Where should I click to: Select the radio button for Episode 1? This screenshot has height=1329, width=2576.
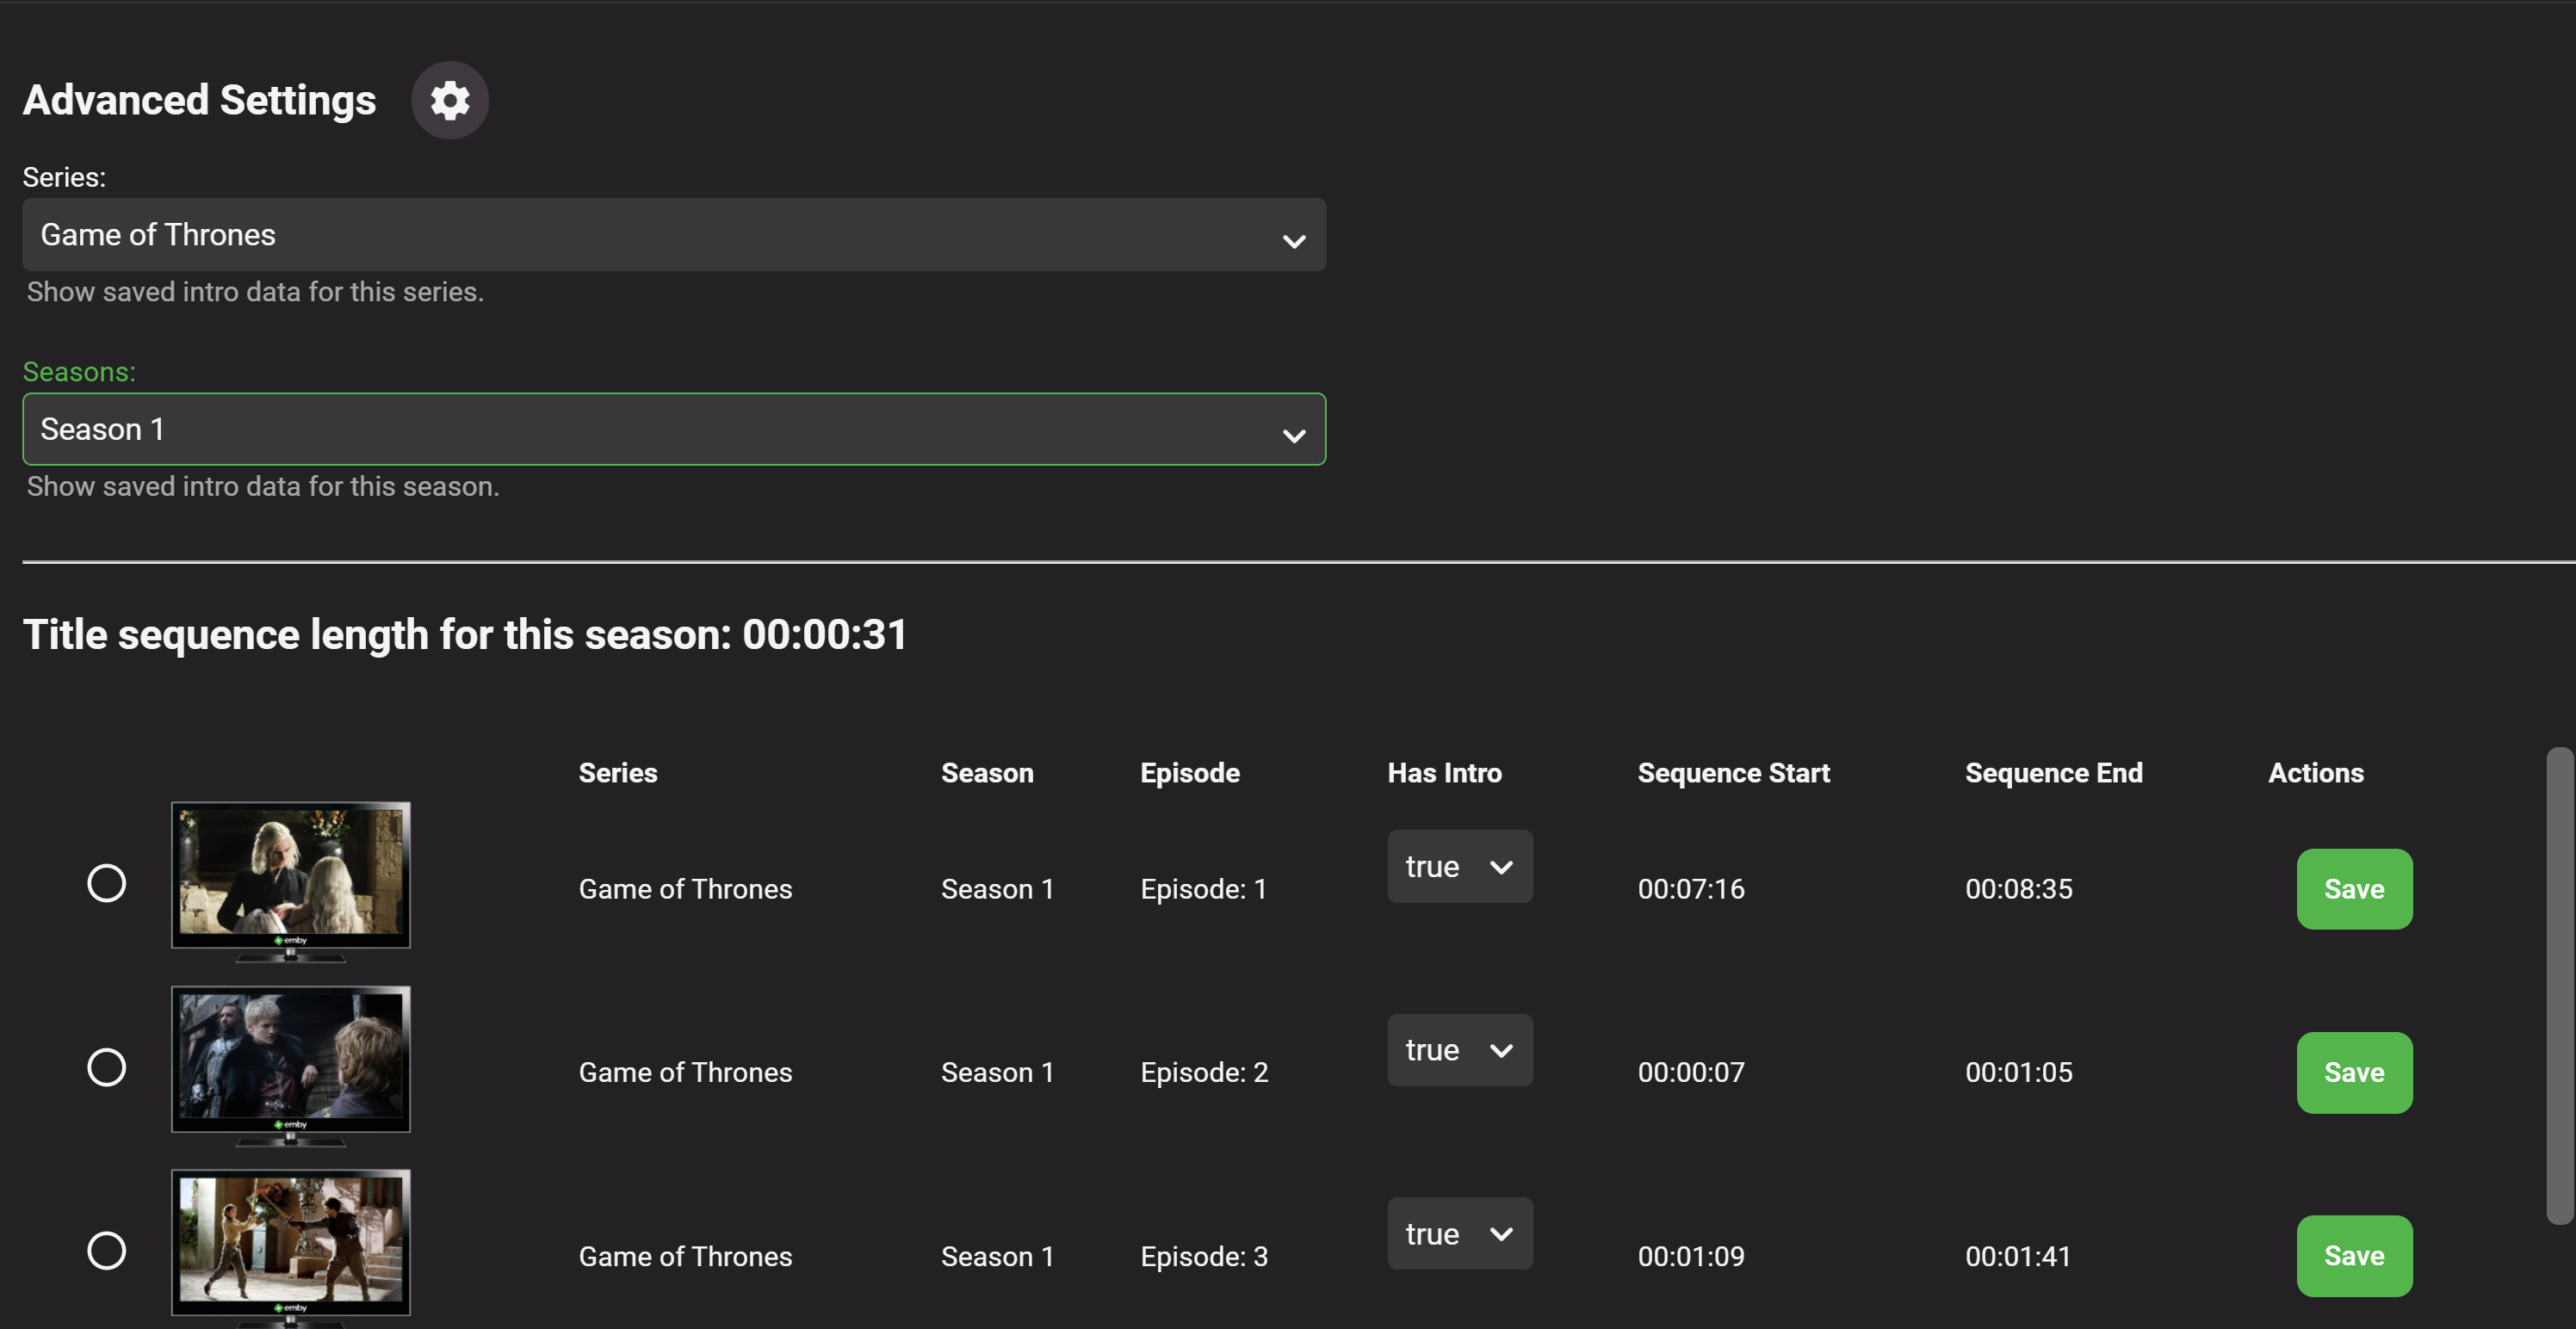106,883
